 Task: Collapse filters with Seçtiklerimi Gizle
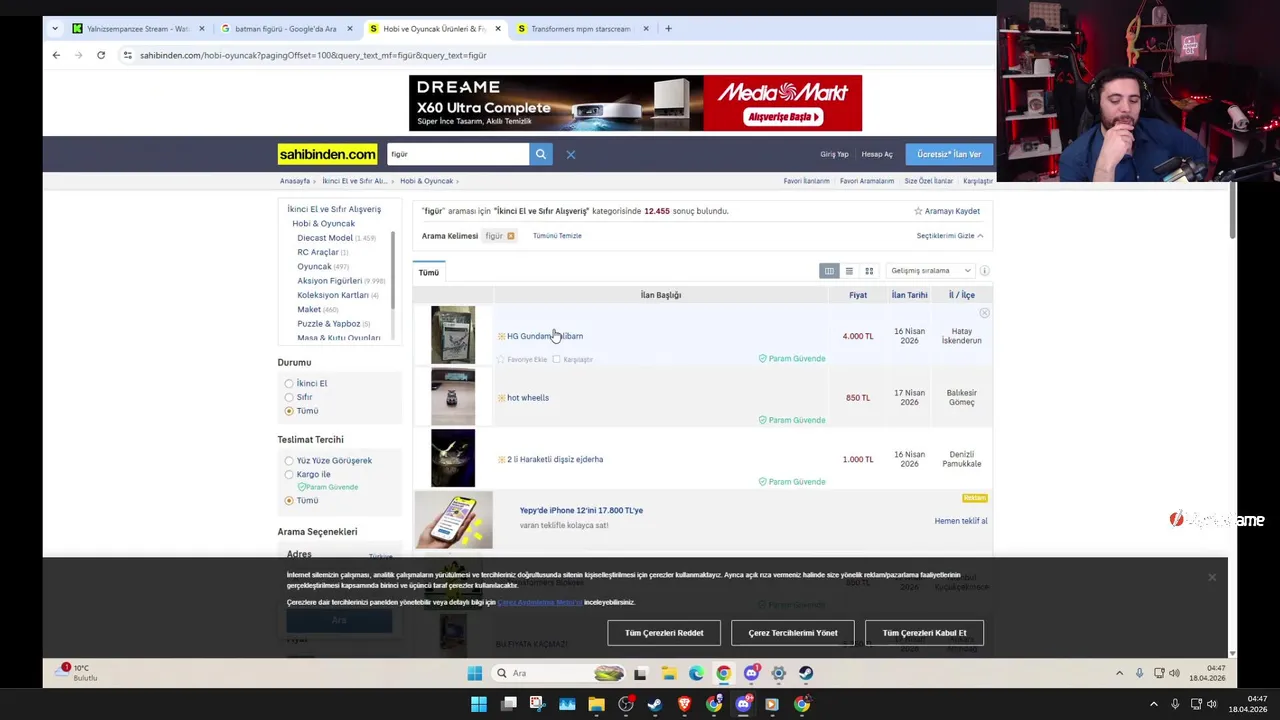pos(949,236)
